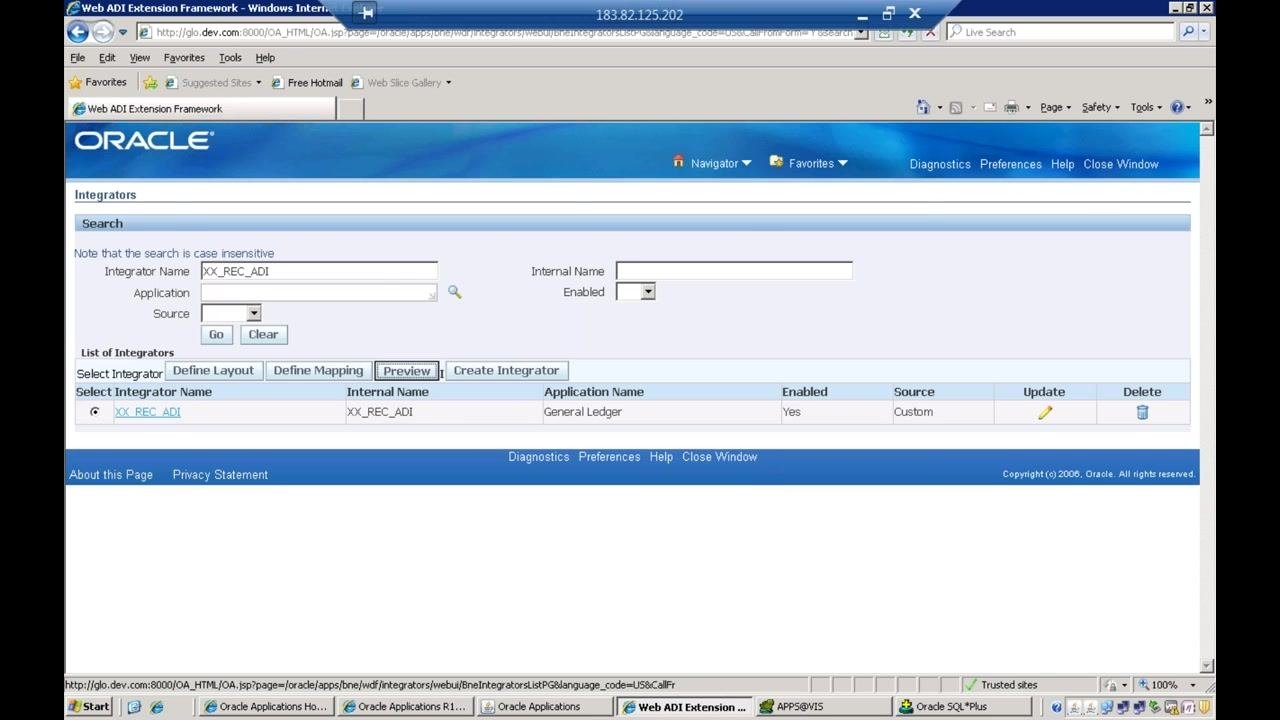The image size is (1280, 720).
Task: Open the Edit menu
Action: coord(107,58)
